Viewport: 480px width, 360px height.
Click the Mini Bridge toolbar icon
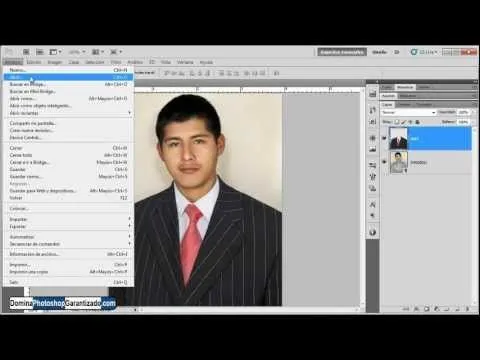[40, 52]
